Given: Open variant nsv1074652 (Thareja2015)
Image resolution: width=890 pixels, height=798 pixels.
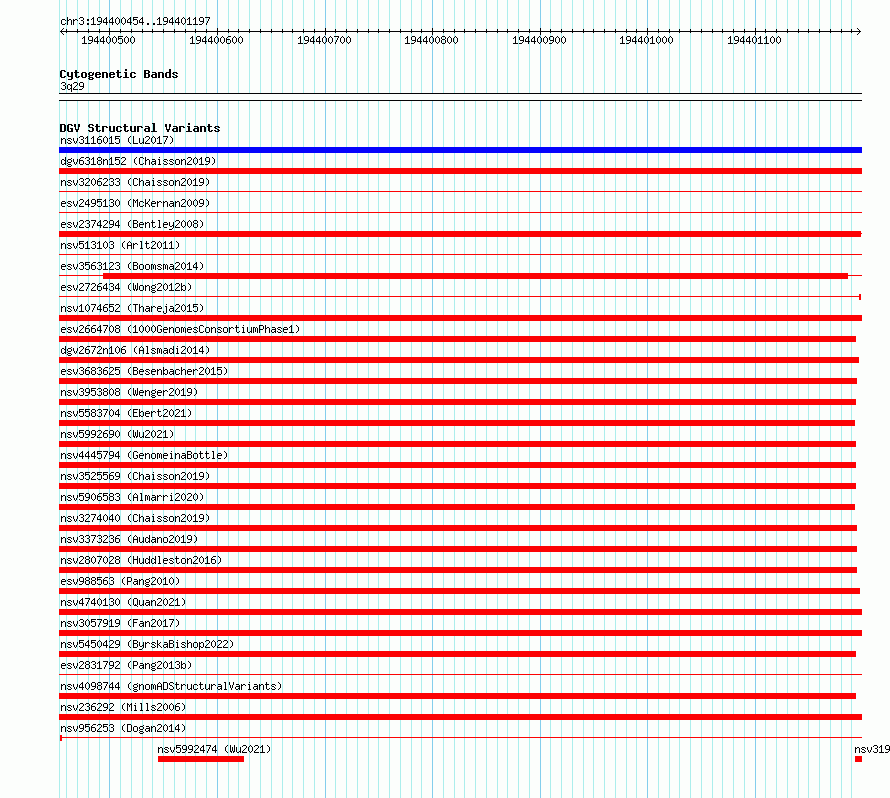Looking at the screenshot, I should coord(132,308).
